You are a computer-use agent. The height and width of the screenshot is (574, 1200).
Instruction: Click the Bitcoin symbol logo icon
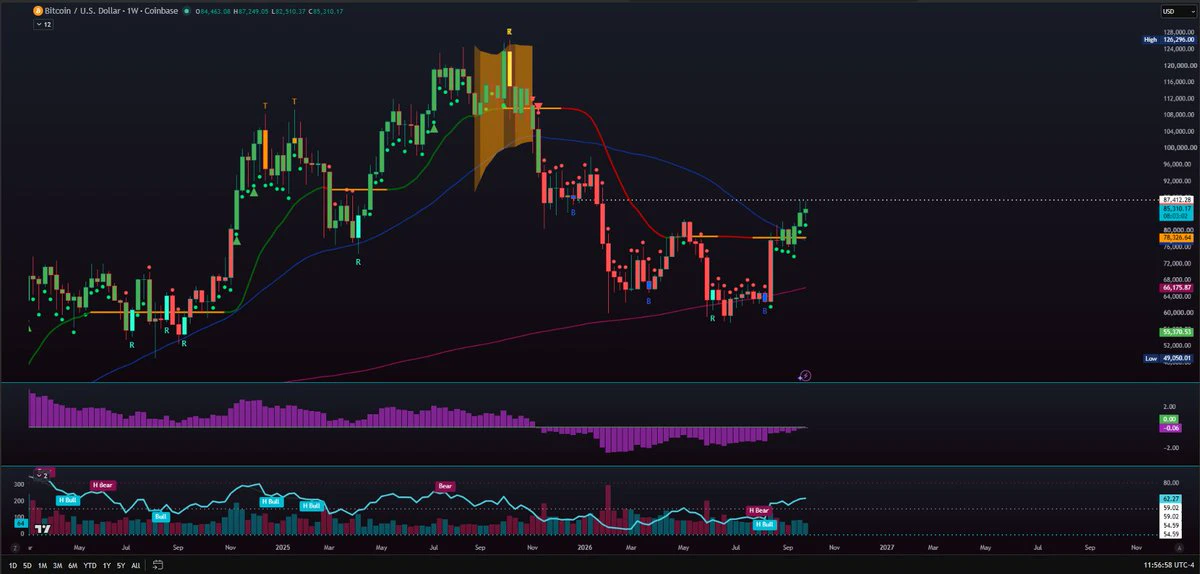pos(38,11)
